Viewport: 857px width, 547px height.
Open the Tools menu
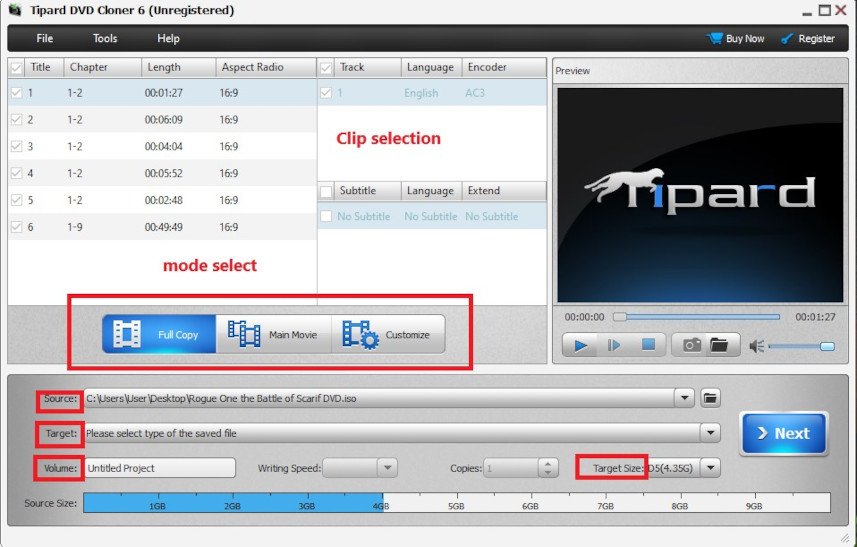click(x=105, y=38)
